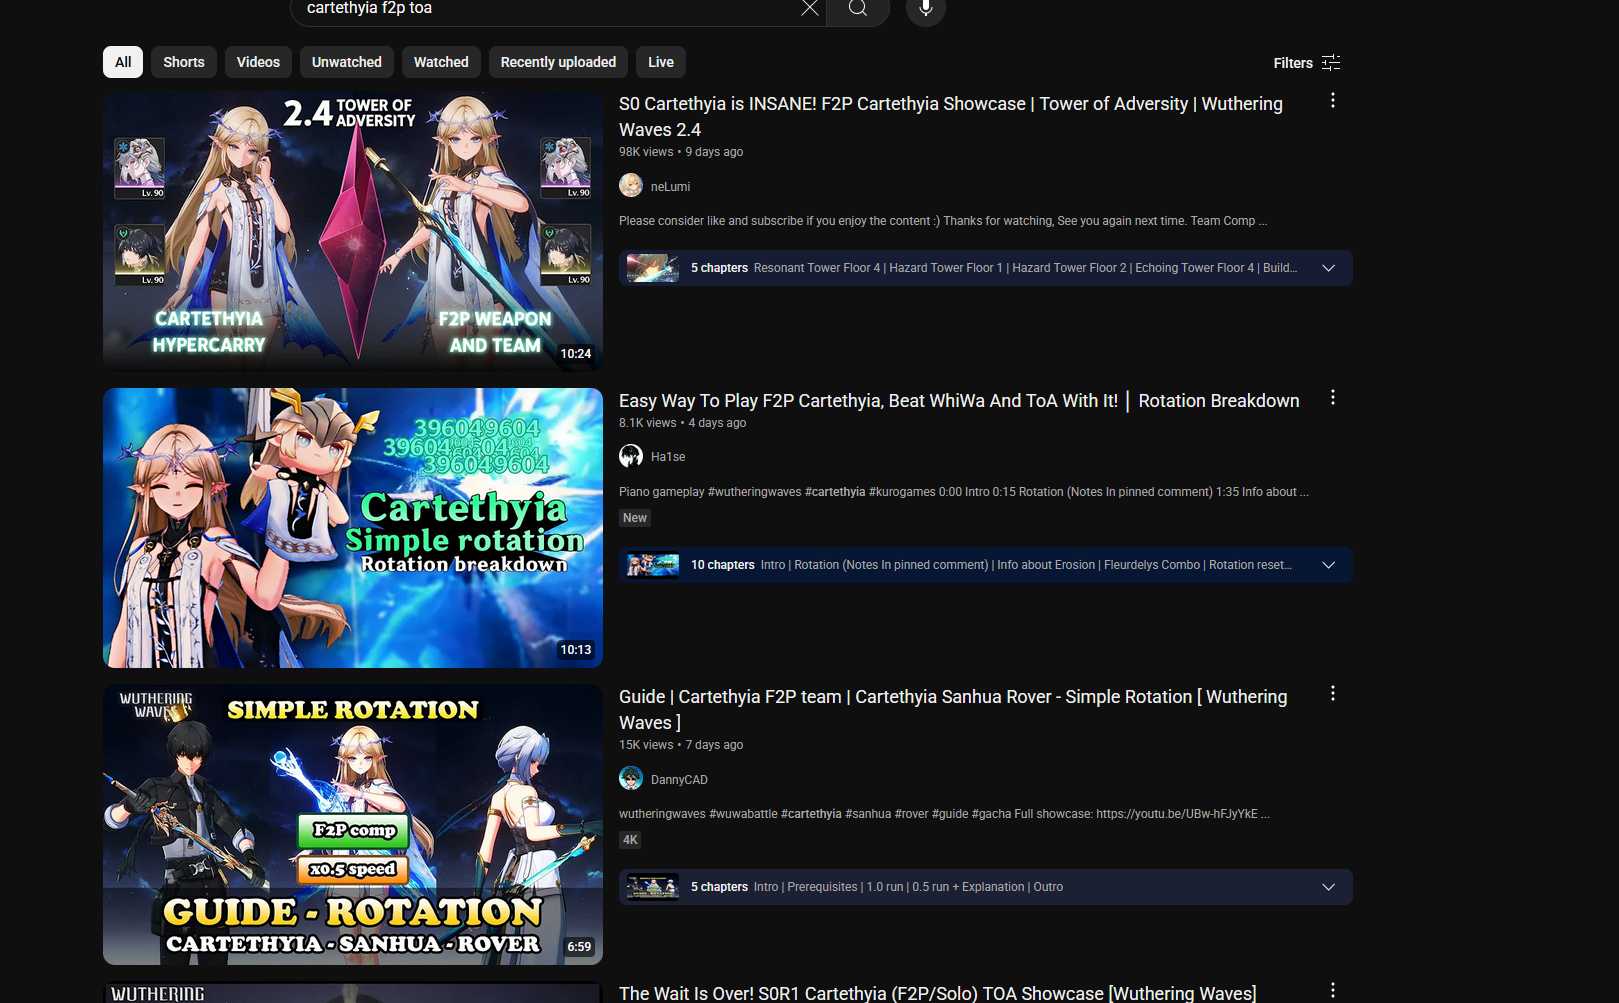This screenshot has height=1003, width=1619.
Task: Select the Shorts filter chip
Action: pos(184,62)
